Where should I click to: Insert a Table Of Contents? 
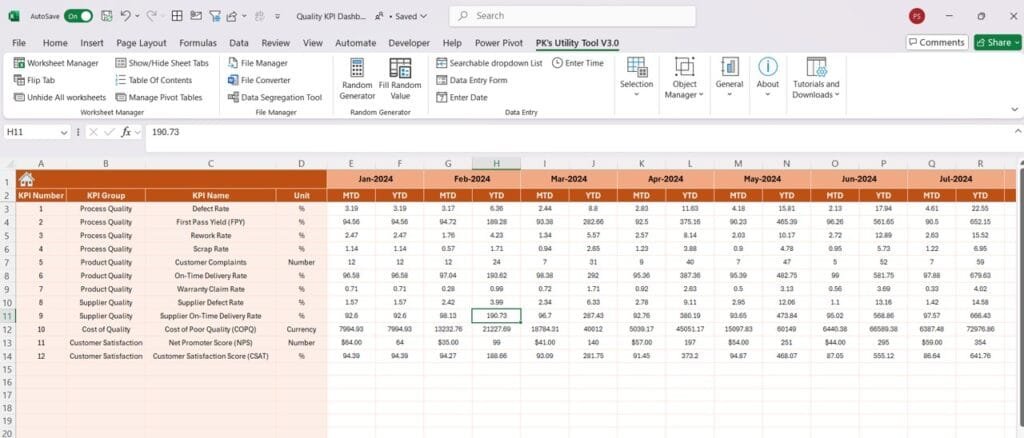[153, 80]
